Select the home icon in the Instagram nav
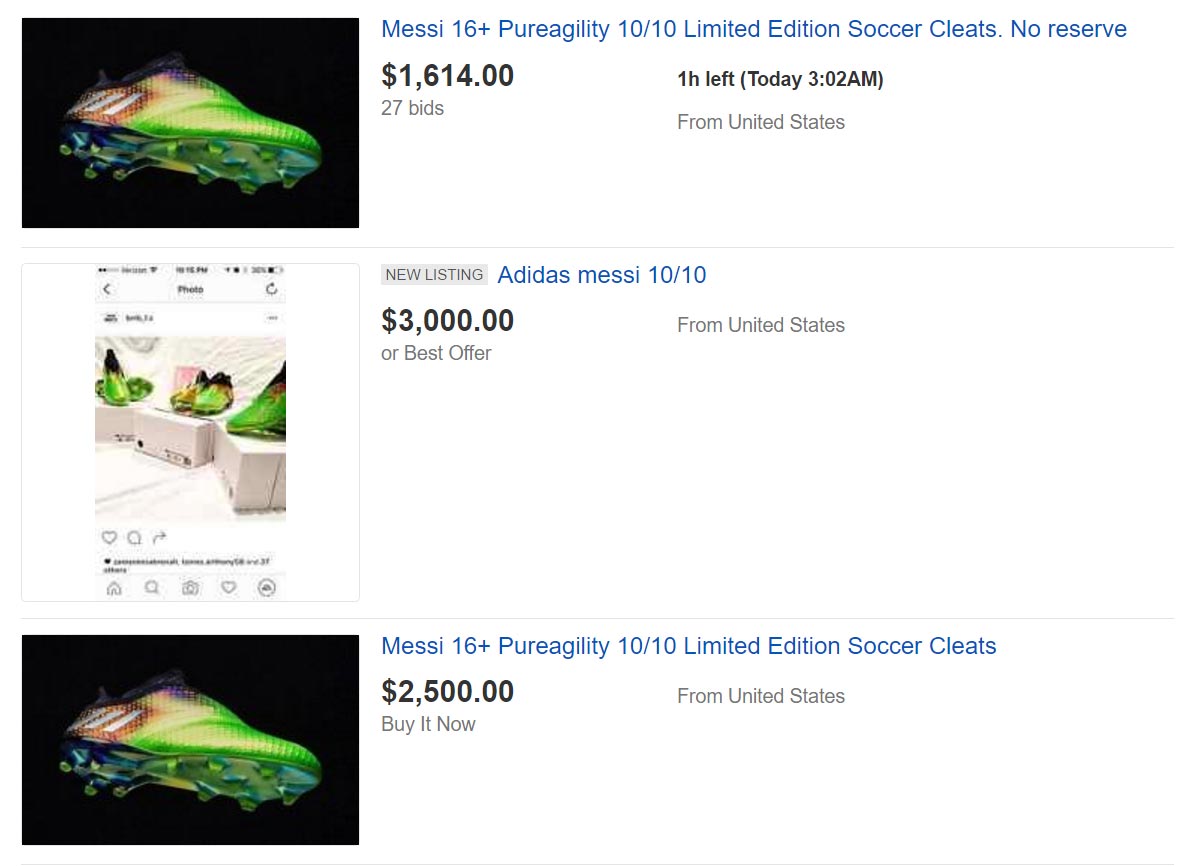This screenshot has height=866, width=1190. click(x=113, y=586)
